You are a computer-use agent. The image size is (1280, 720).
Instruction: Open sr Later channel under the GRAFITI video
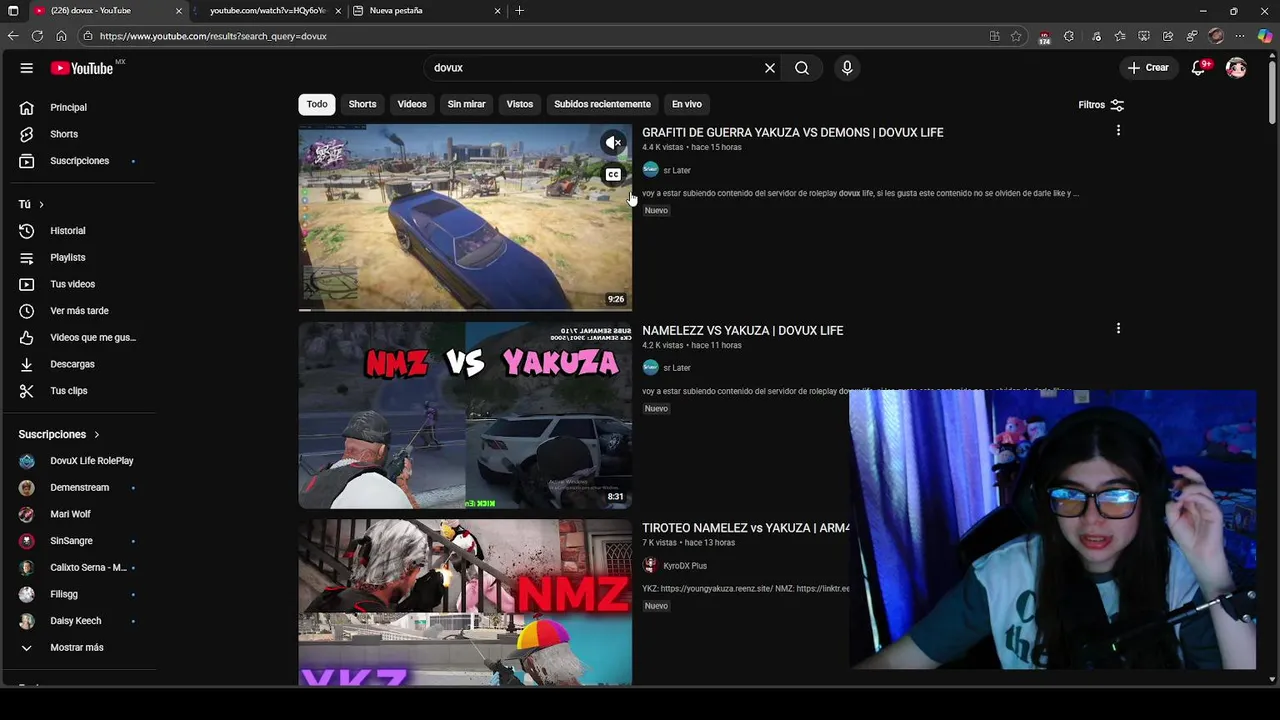click(677, 170)
